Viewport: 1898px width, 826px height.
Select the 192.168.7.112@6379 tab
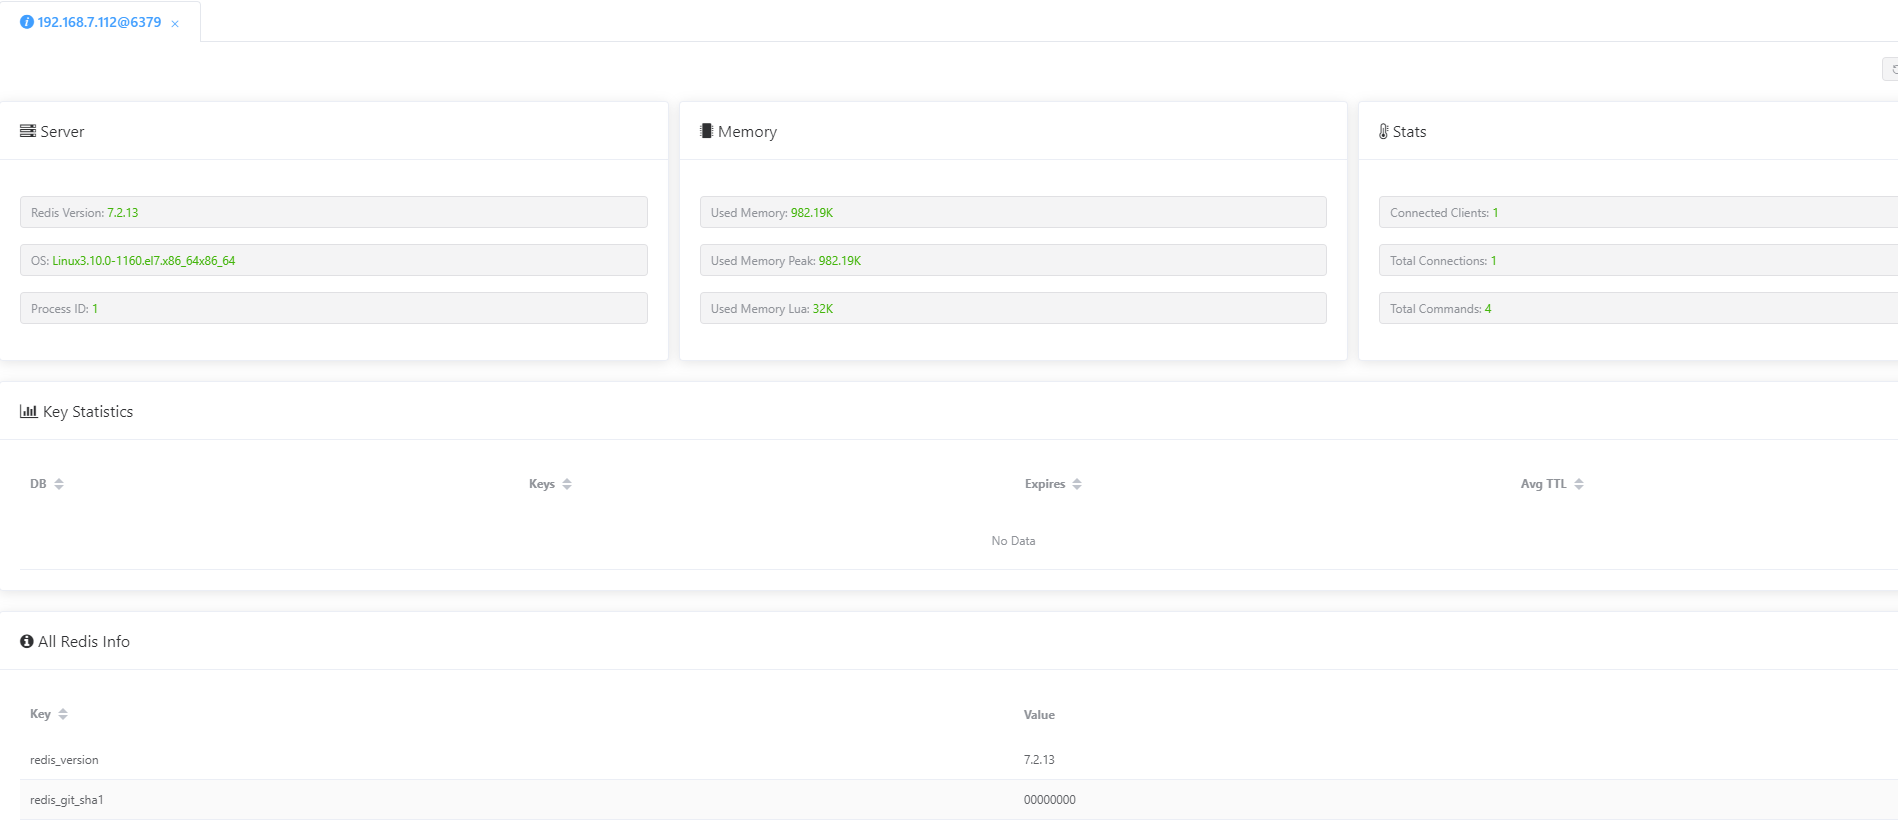click(99, 22)
